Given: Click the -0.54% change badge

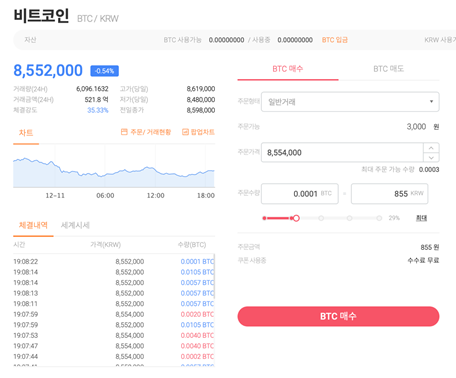Looking at the screenshot, I should [x=104, y=71].
